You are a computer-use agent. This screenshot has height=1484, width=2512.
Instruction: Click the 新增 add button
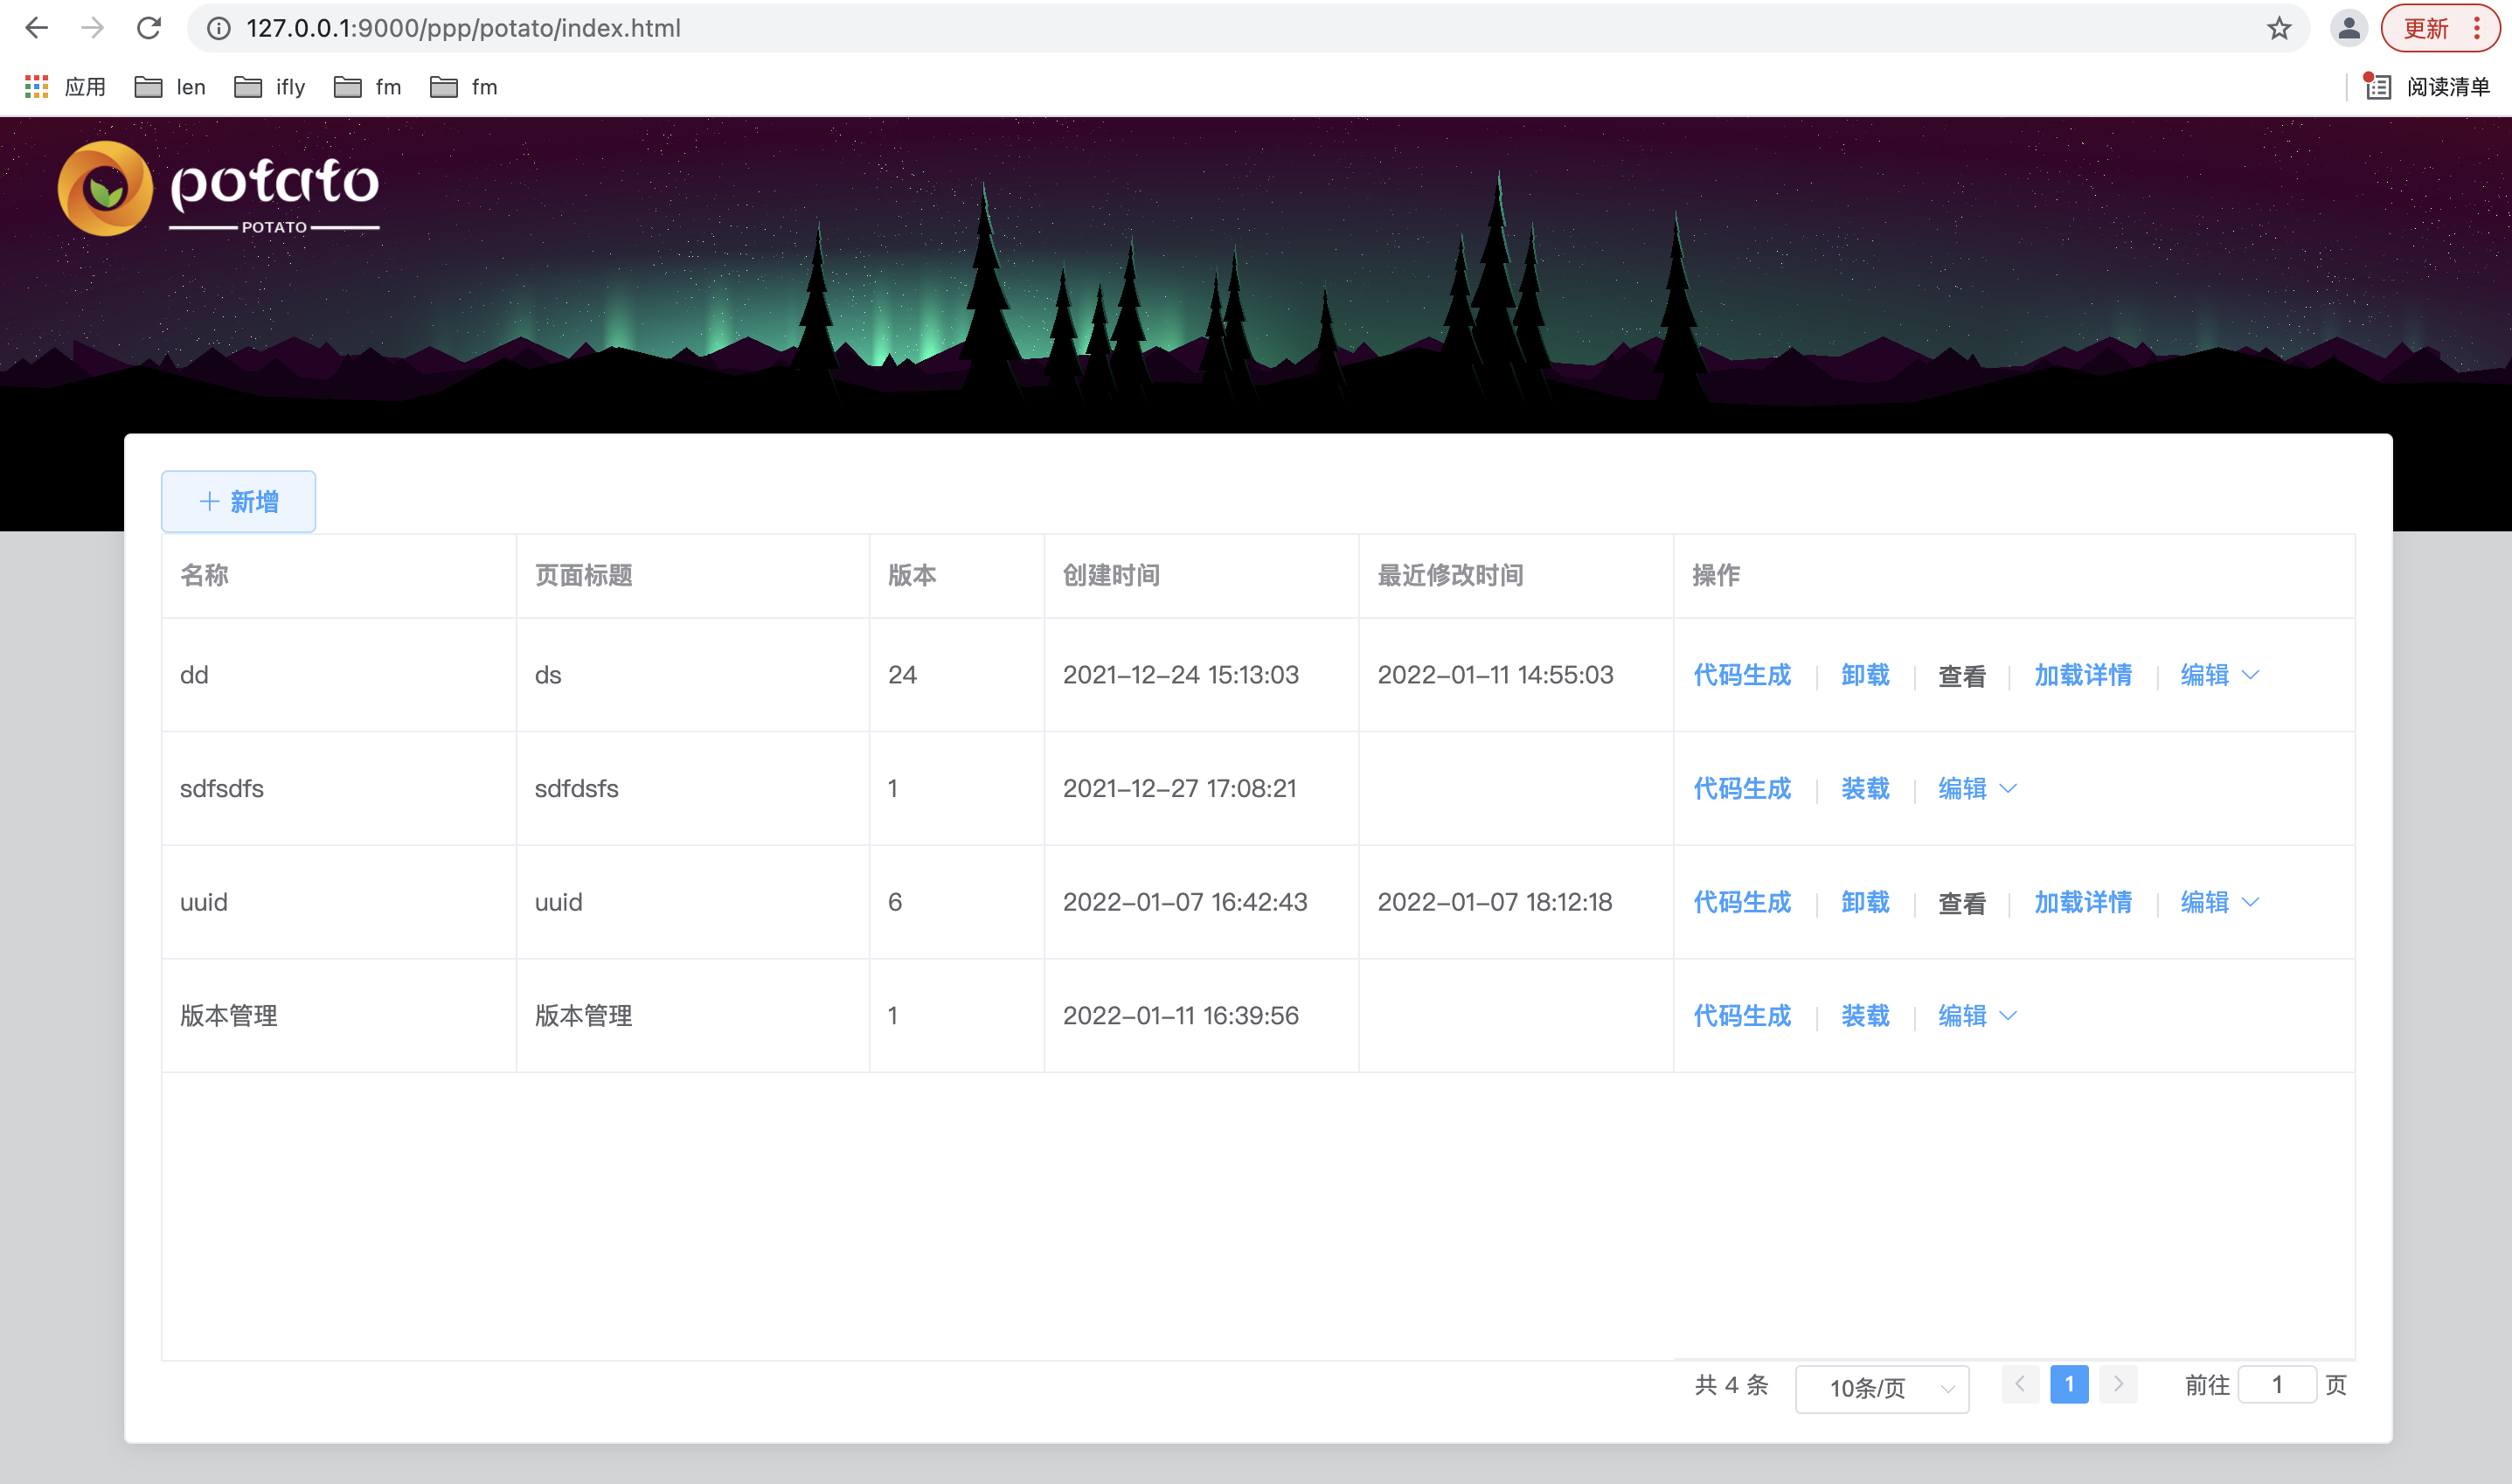239,501
